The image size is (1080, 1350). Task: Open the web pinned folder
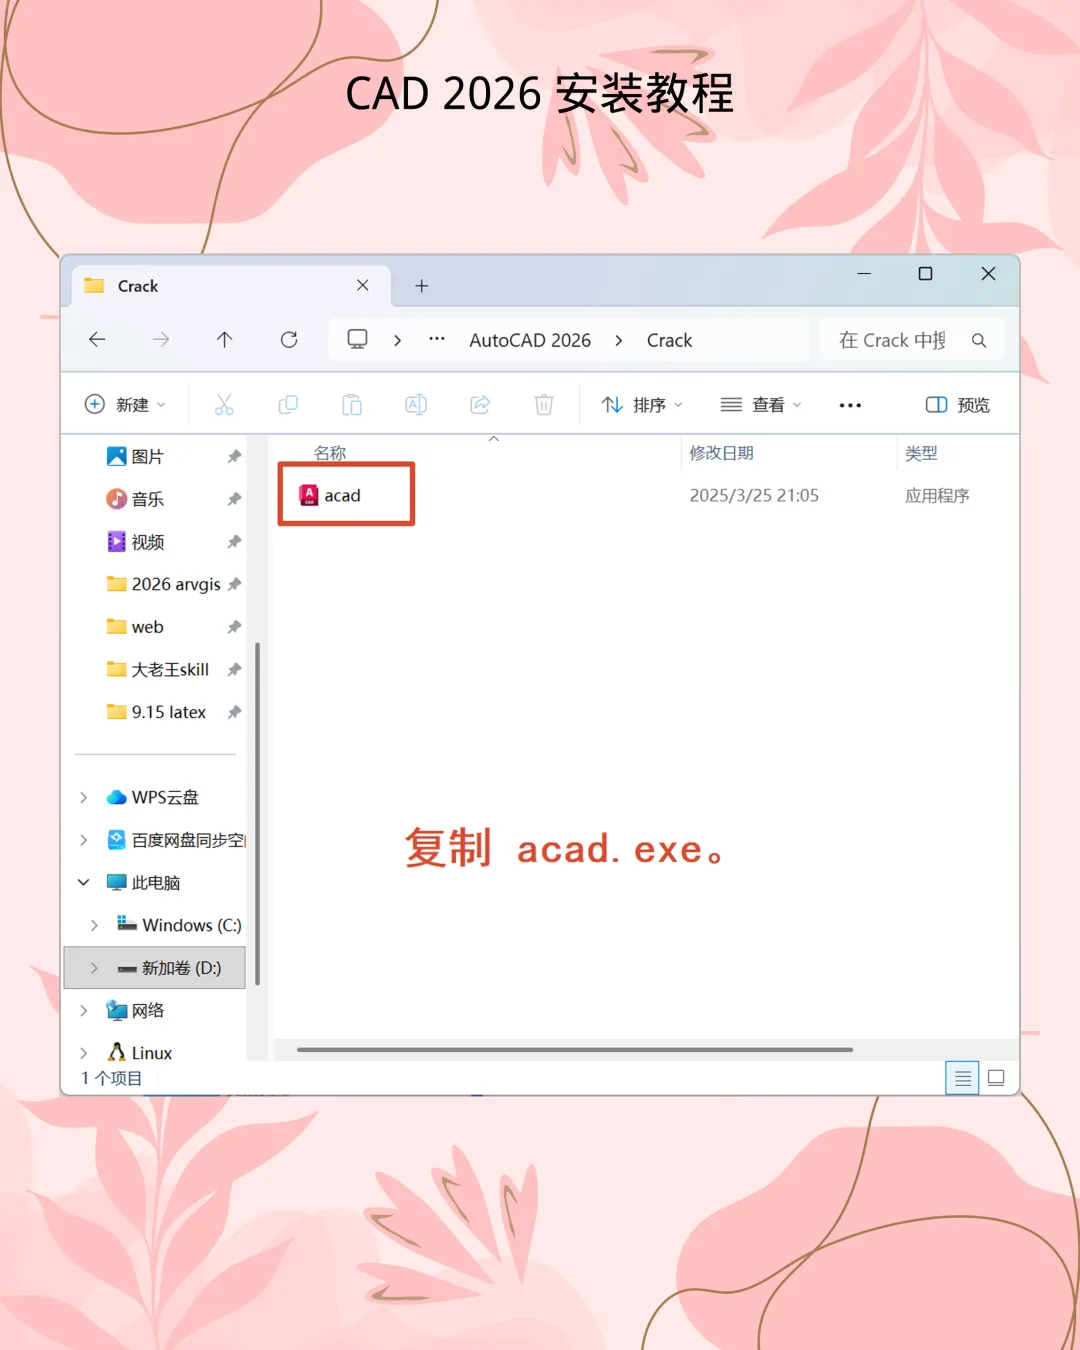click(135, 627)
